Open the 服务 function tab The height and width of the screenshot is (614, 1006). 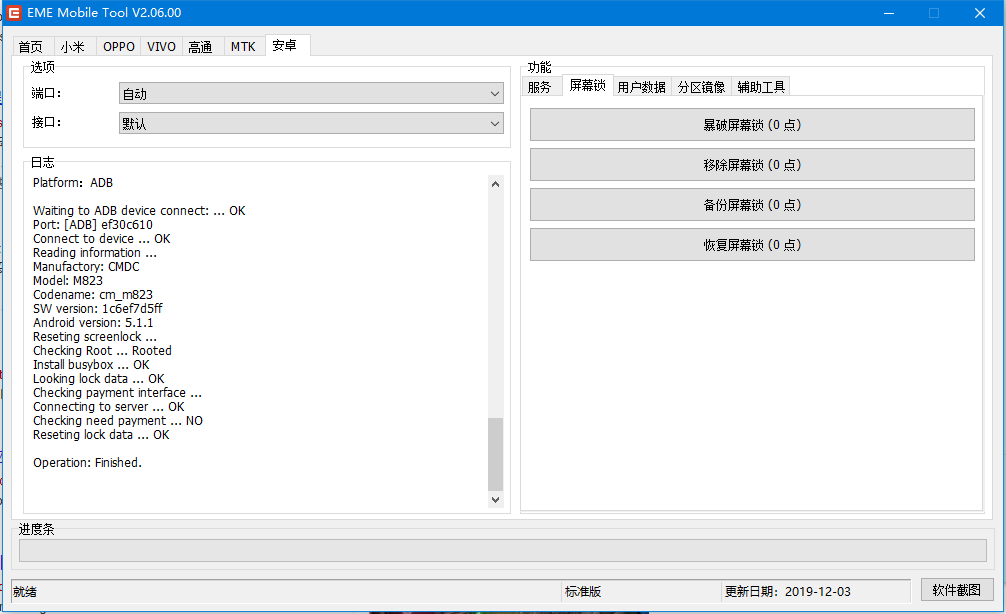click(541, 87)
